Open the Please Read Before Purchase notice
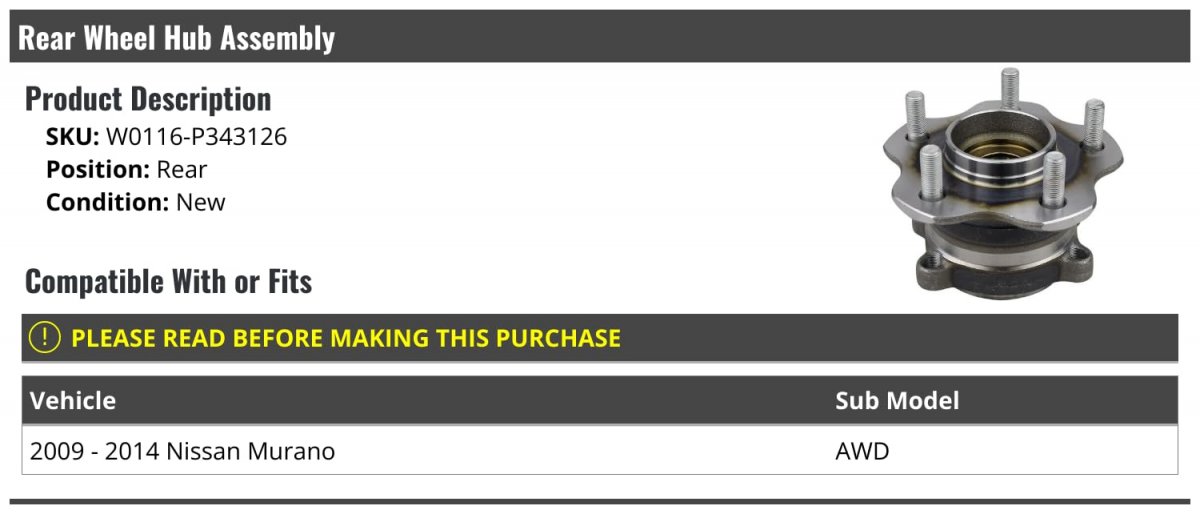The height and width of the screenshot is (514, 1200). coord(346,338)
